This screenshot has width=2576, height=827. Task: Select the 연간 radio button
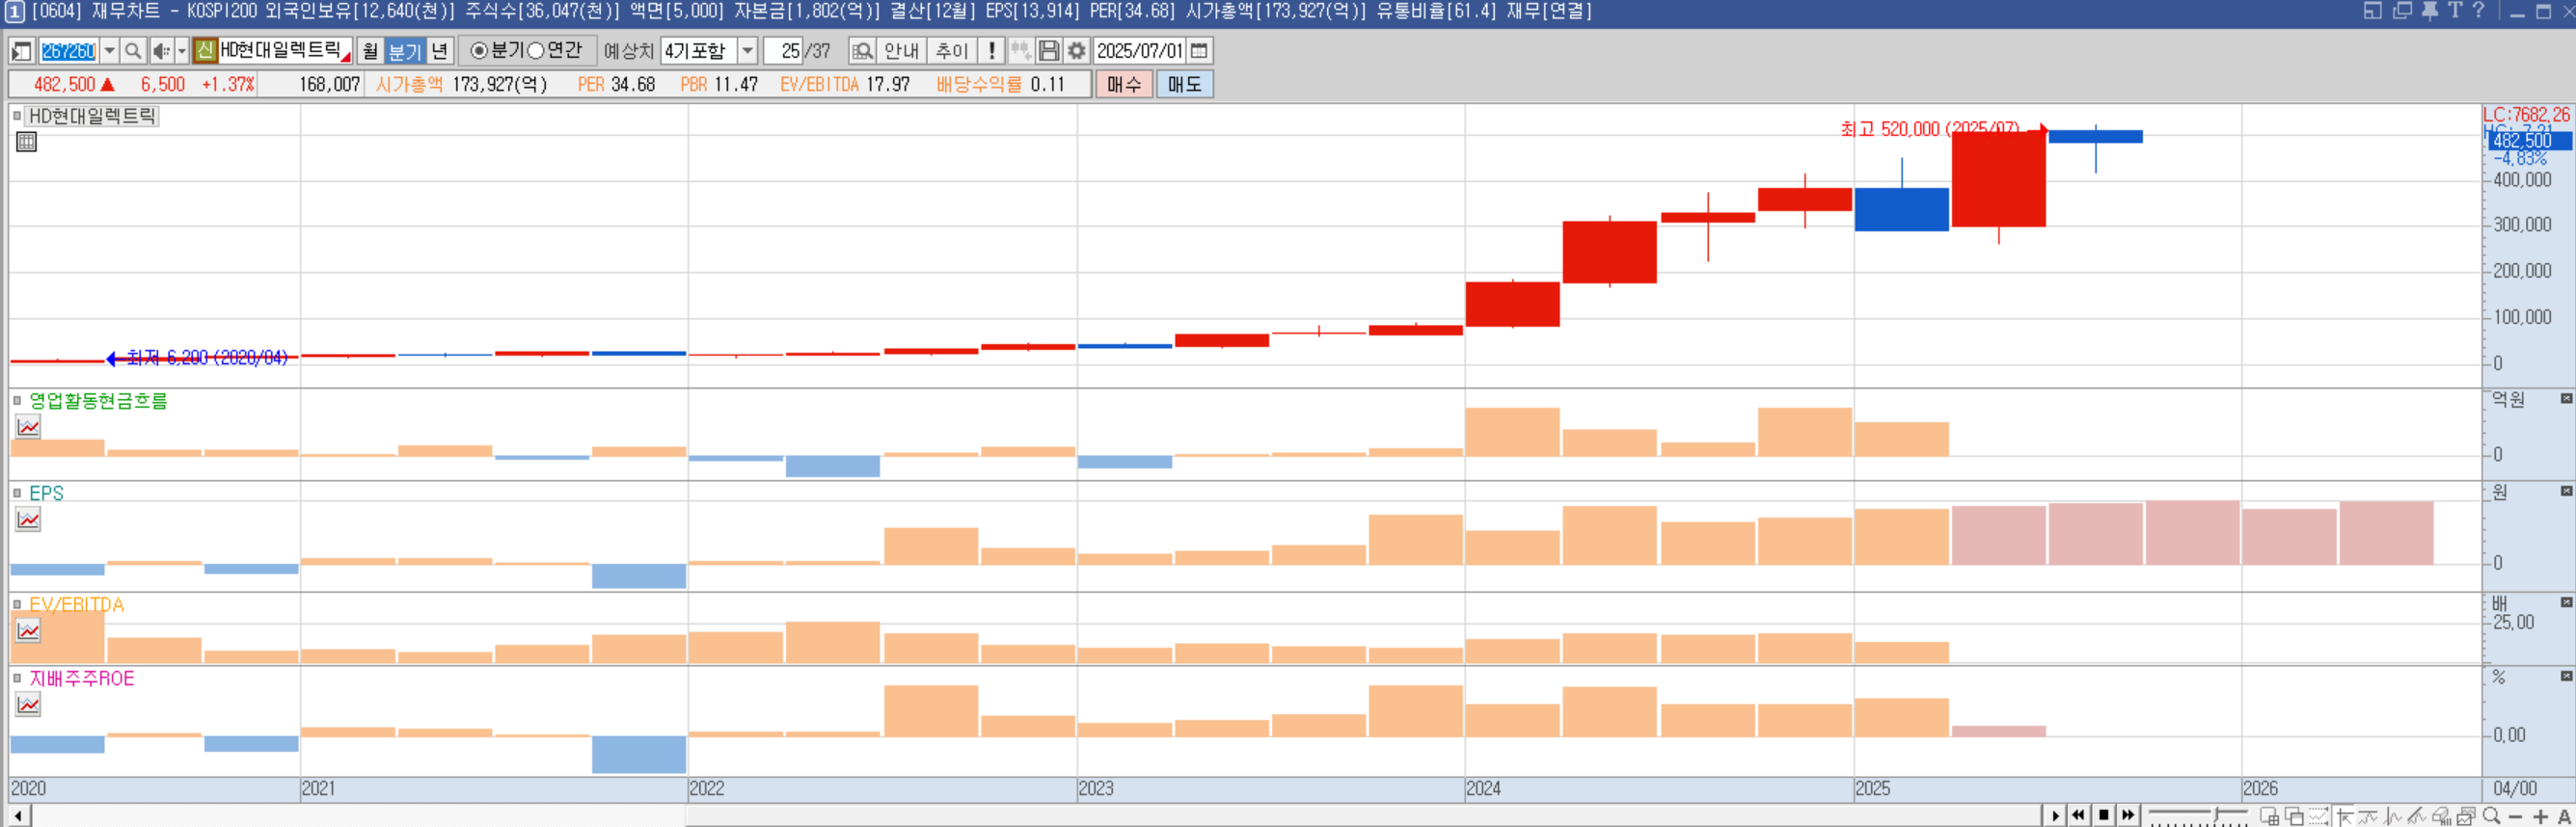click(535, 51)
